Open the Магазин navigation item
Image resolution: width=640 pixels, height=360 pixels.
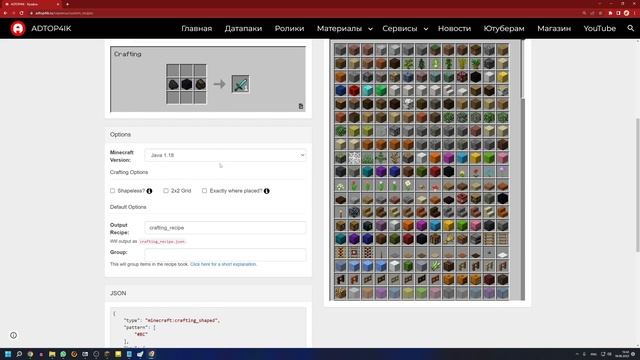click(554, 29)
